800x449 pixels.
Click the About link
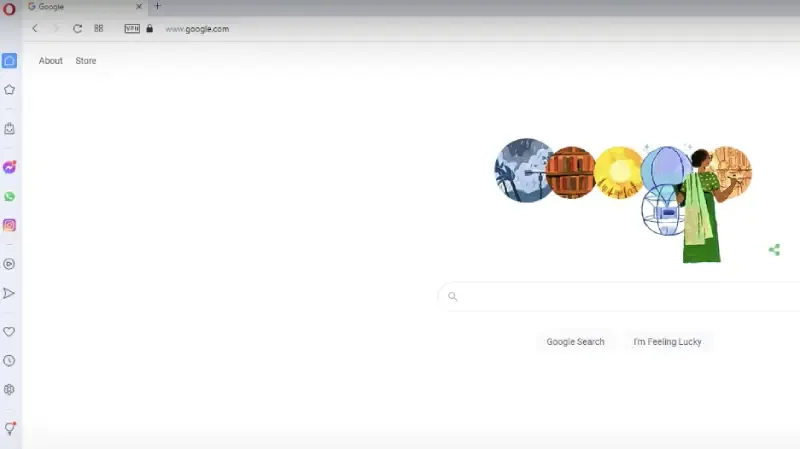click(x=51, y=61)
